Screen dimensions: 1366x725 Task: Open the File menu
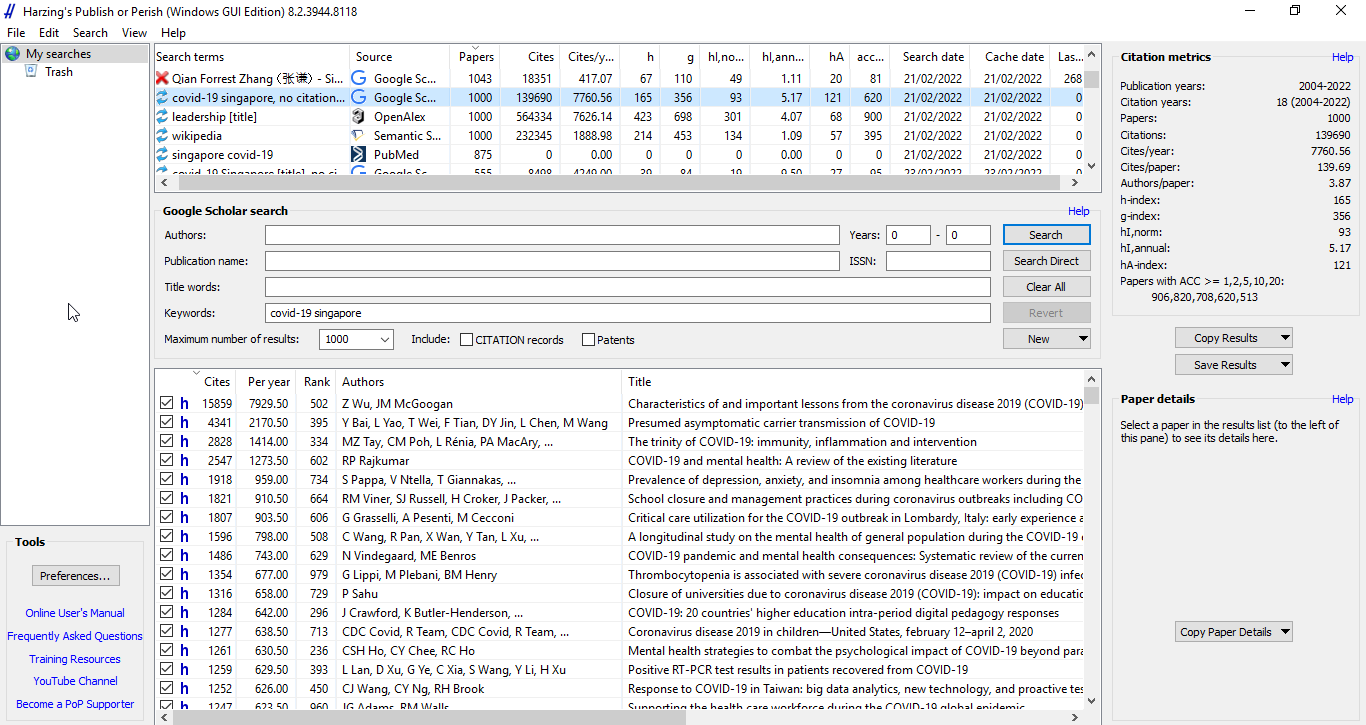[x=16, y=33]
